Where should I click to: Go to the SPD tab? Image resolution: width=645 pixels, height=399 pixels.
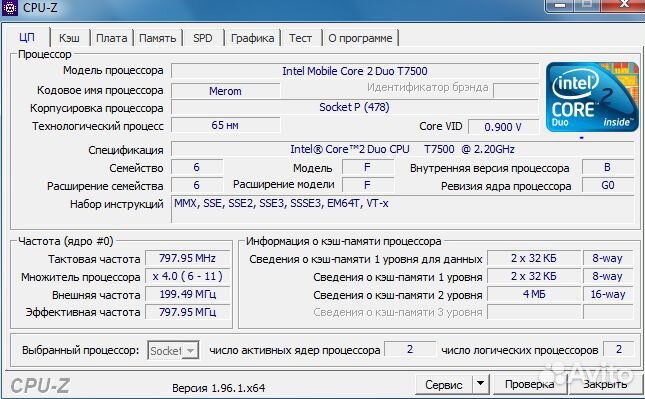[x=203, y=38]
